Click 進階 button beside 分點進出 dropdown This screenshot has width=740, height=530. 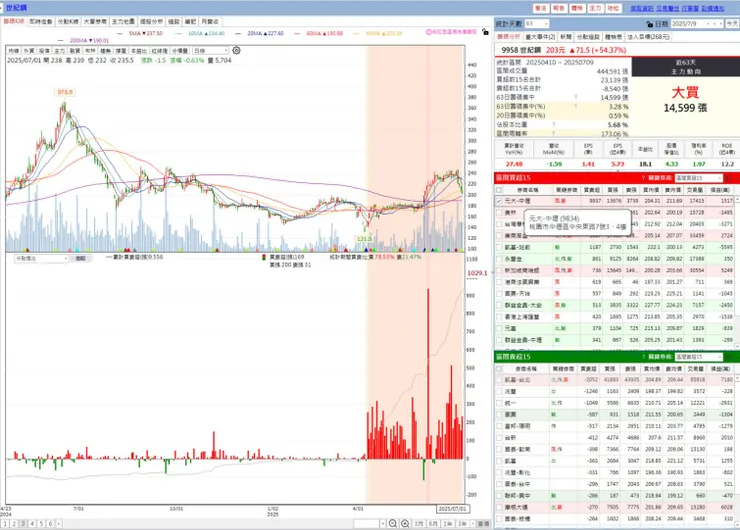point(81,259)
